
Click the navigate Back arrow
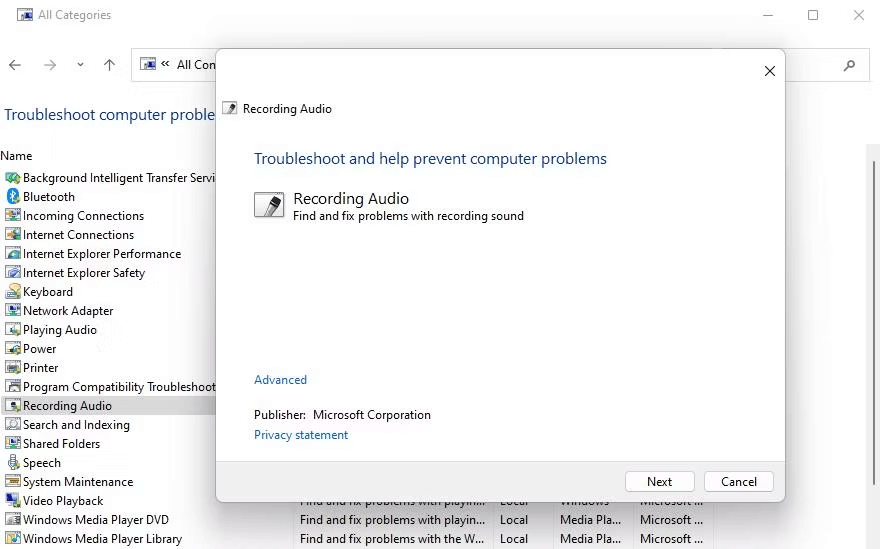pos(15,65)
